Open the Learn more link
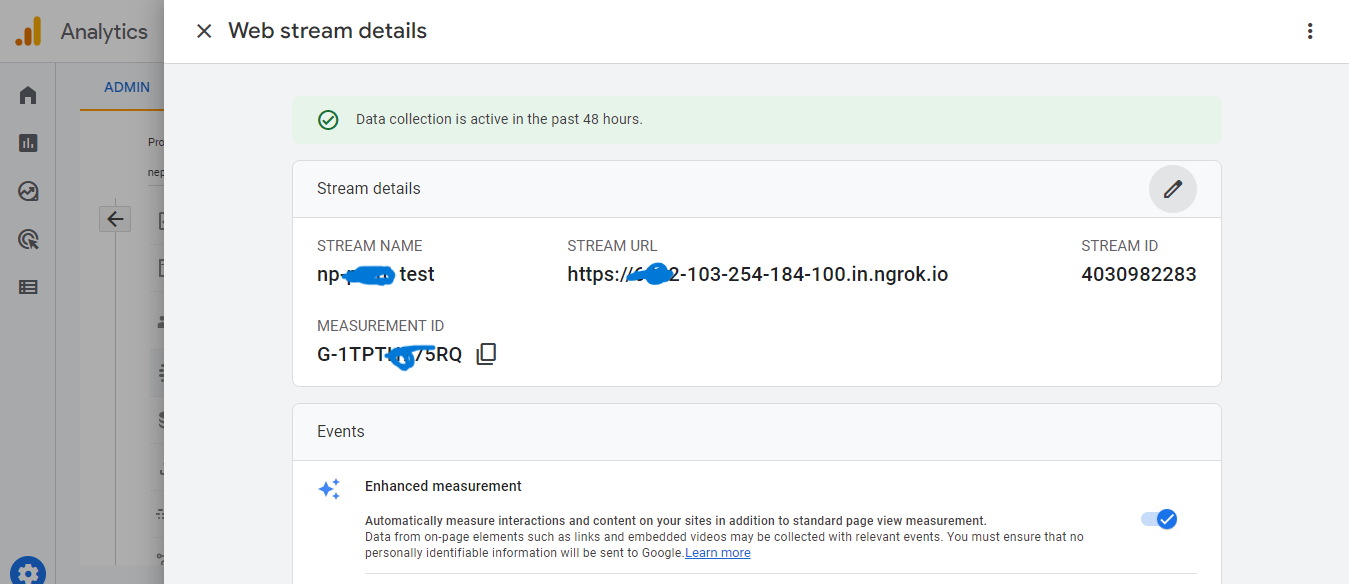The height and width of the screenshot is (584, 1349). point(717,552)
